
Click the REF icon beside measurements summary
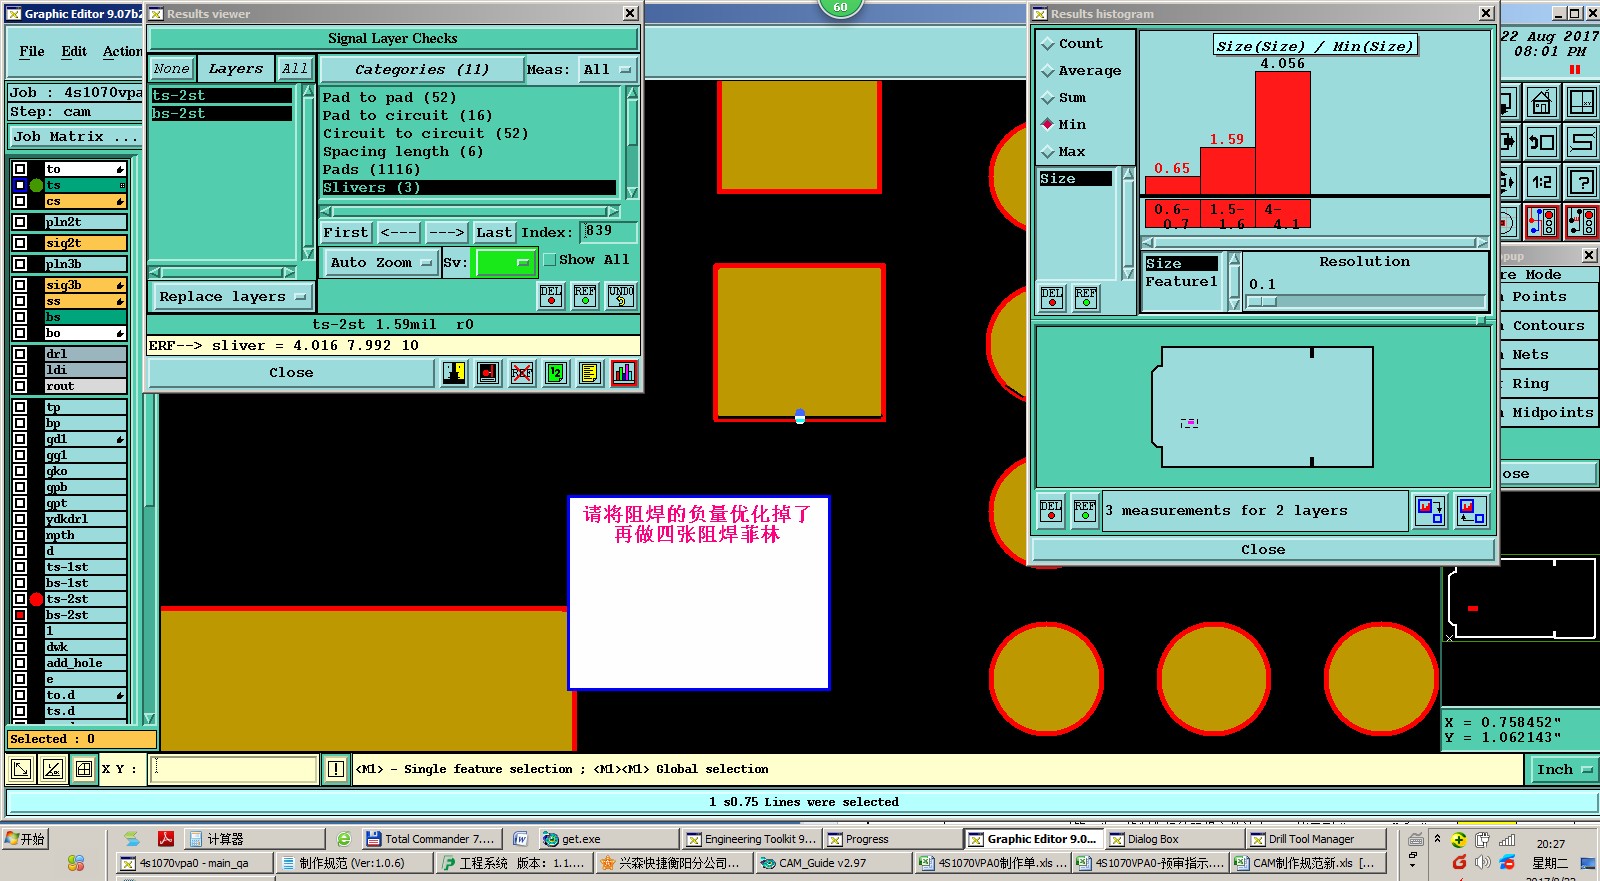1085,511
